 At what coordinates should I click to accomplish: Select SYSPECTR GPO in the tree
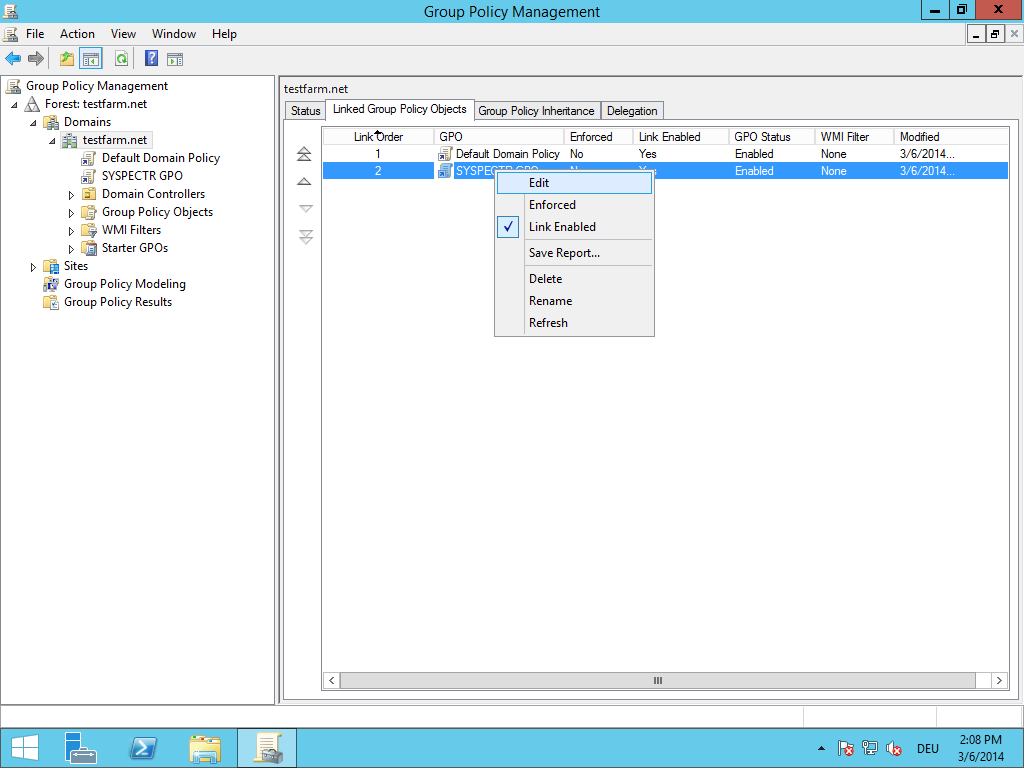click(142, 176)
